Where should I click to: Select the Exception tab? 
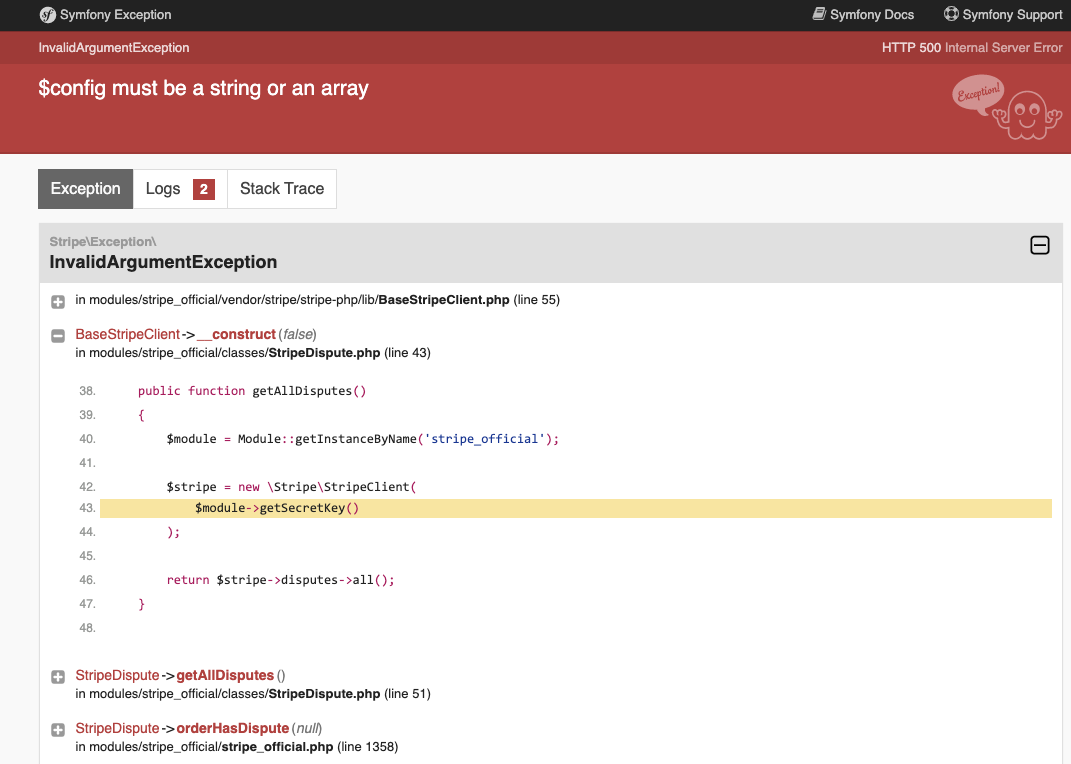tap(85, 189)
